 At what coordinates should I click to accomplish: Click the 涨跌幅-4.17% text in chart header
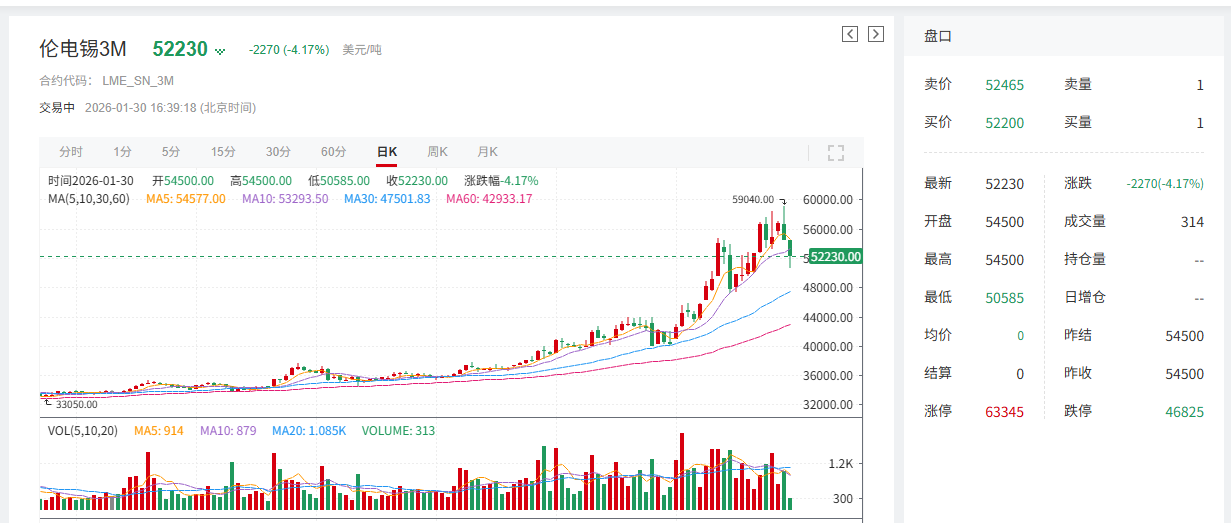click(501, 181)
